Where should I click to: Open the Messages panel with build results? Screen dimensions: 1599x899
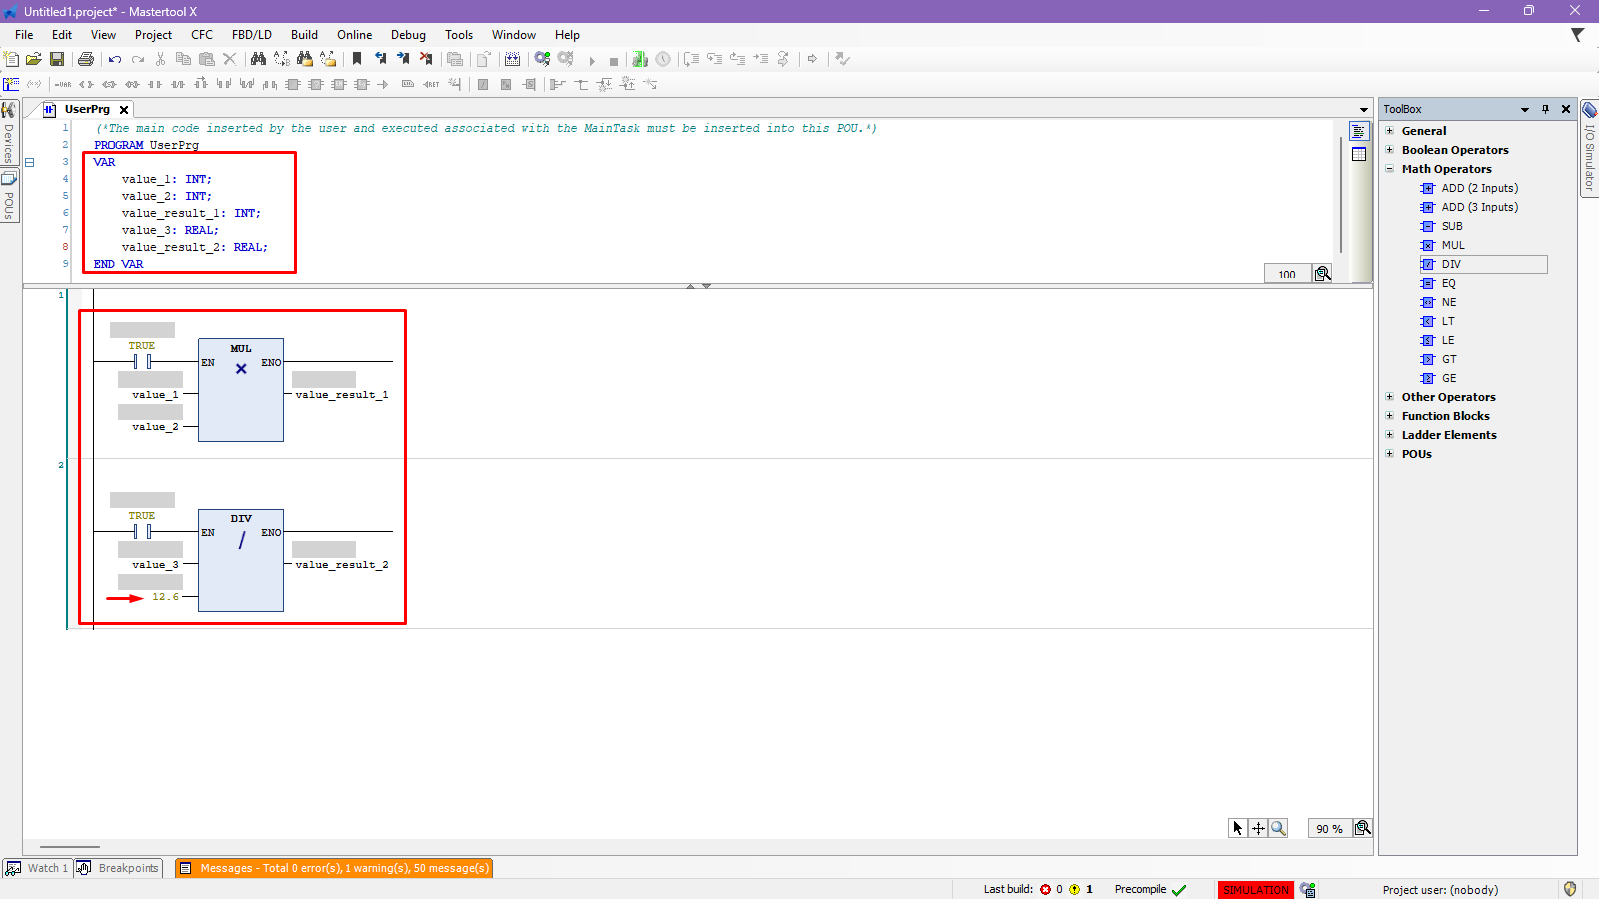pyautogui.click(x=335, y=868)
